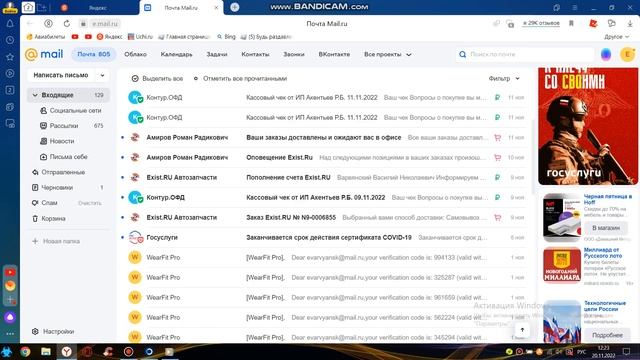Click the settings gear next to Настройки
The height and width of the screenshot is (360, 640).
(x=35, y=331)
